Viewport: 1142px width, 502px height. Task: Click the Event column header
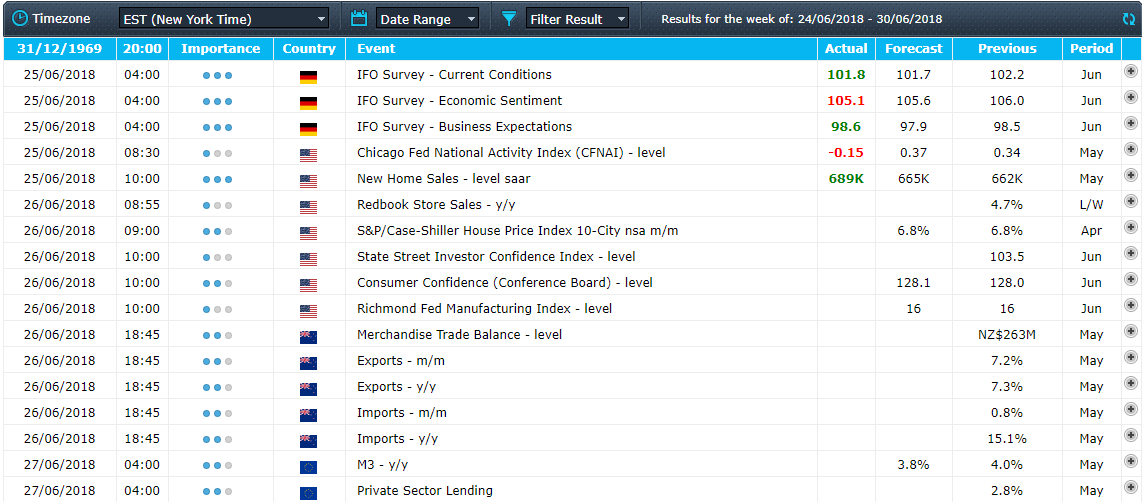[581, 49]
